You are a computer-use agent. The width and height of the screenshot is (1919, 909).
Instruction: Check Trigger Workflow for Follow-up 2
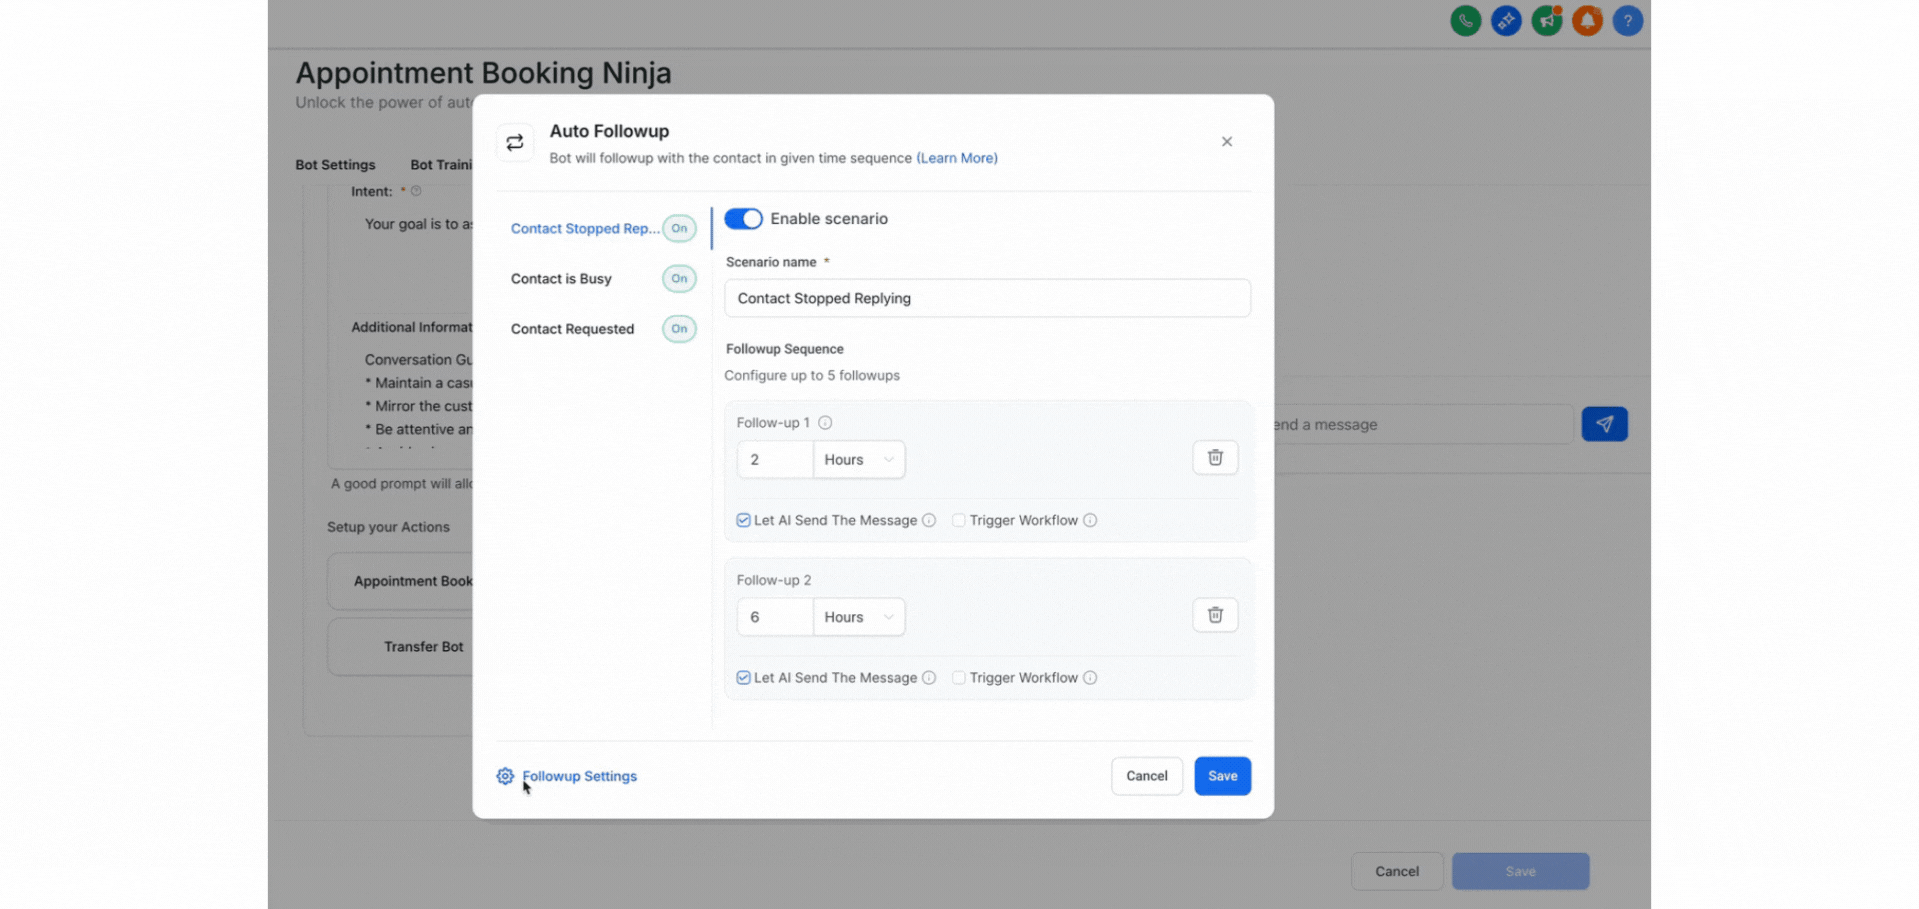pos(959,678)
